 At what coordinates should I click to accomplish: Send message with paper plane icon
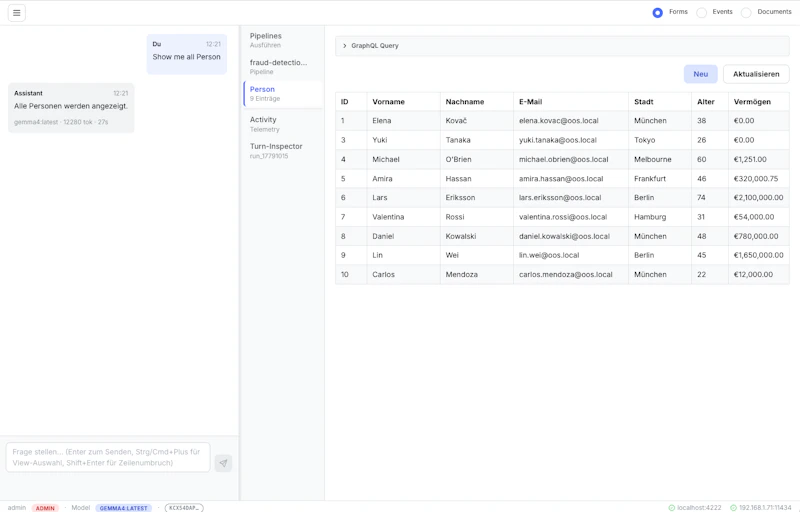coord(223,463)
